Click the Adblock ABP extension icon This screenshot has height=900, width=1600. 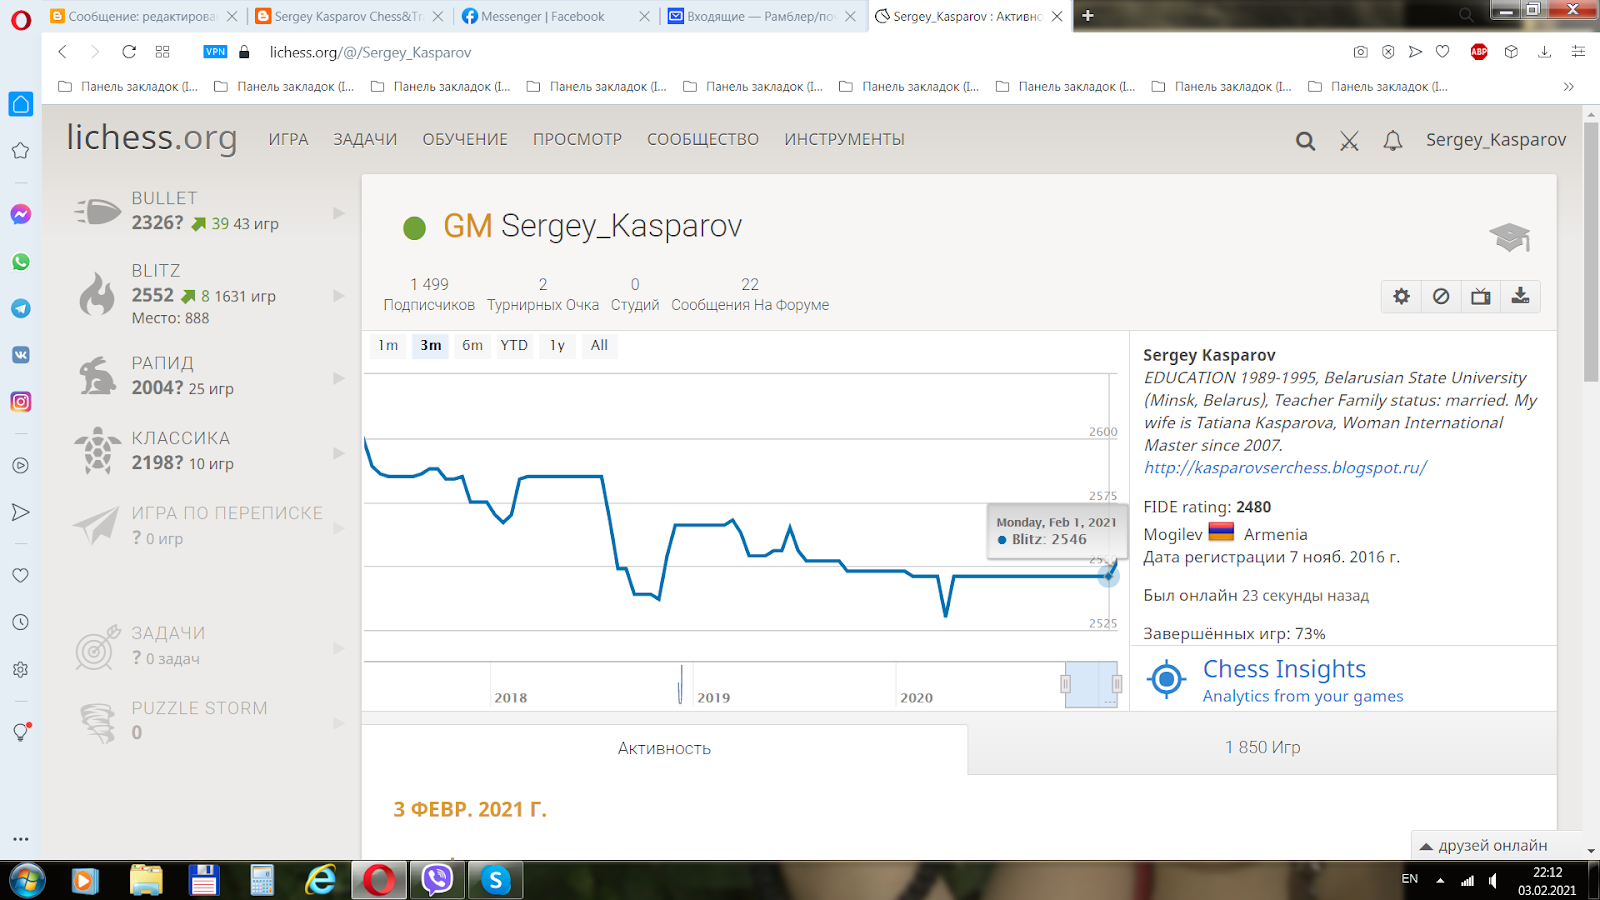point(1479,52)
